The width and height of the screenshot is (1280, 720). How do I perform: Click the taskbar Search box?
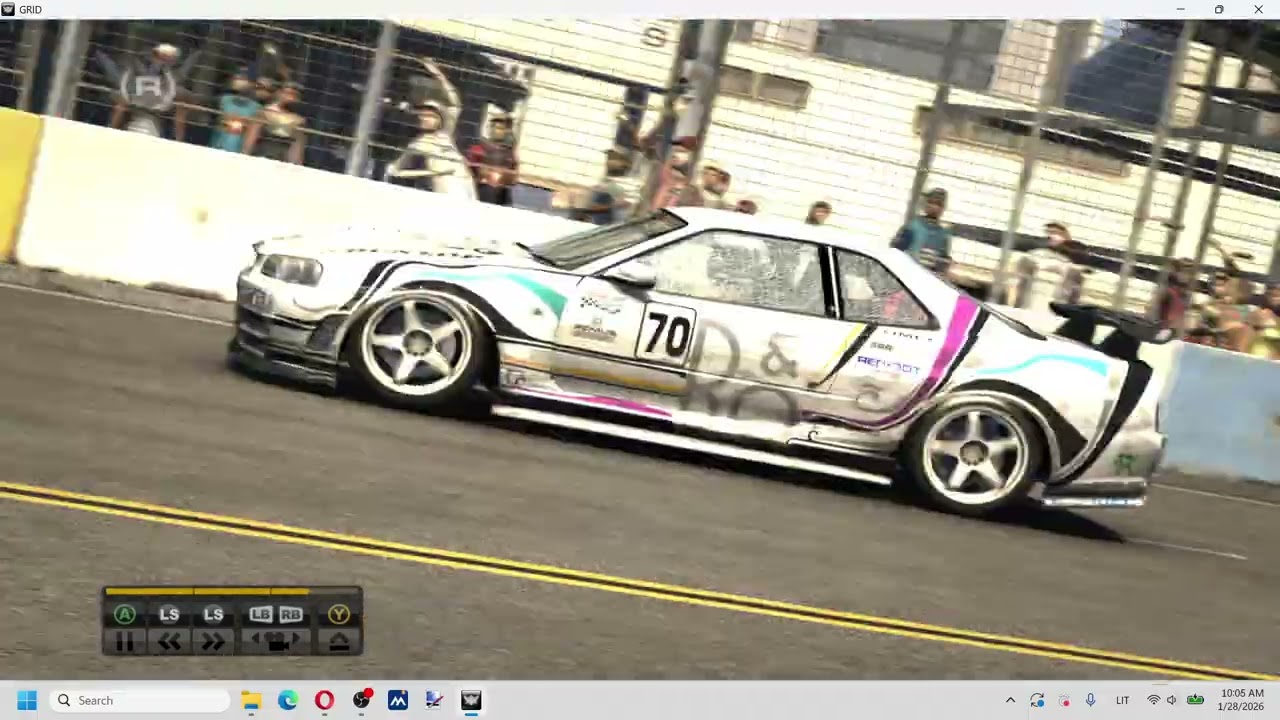[140, 700]
